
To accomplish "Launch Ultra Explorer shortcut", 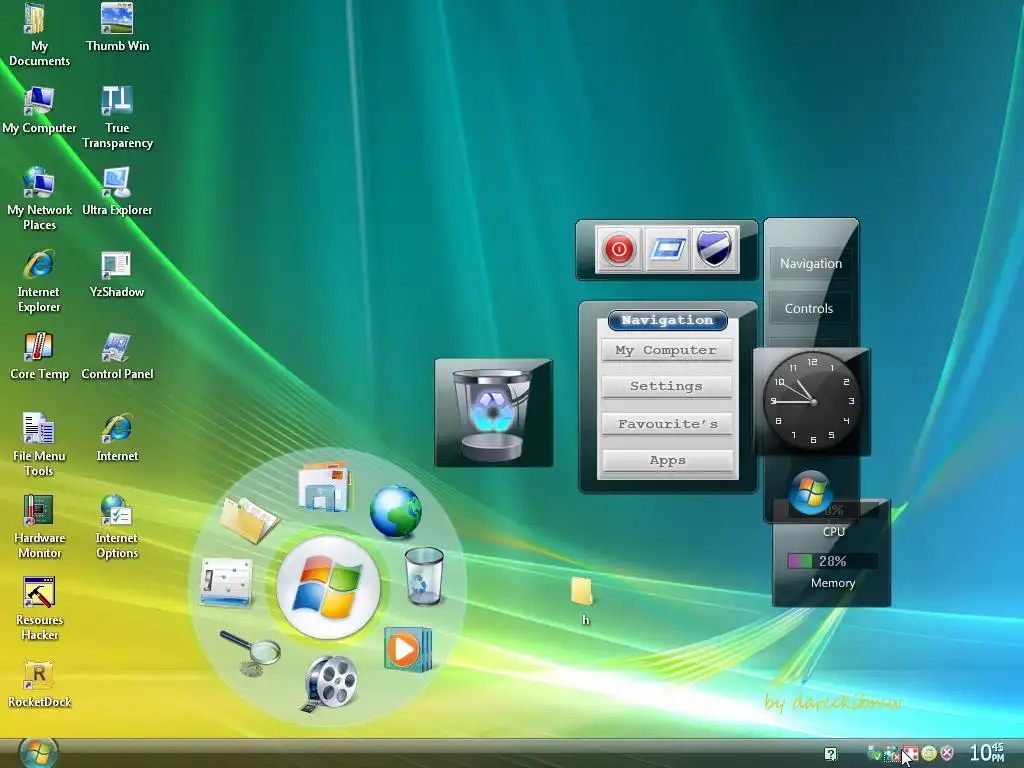I will [x=118, y=191].
